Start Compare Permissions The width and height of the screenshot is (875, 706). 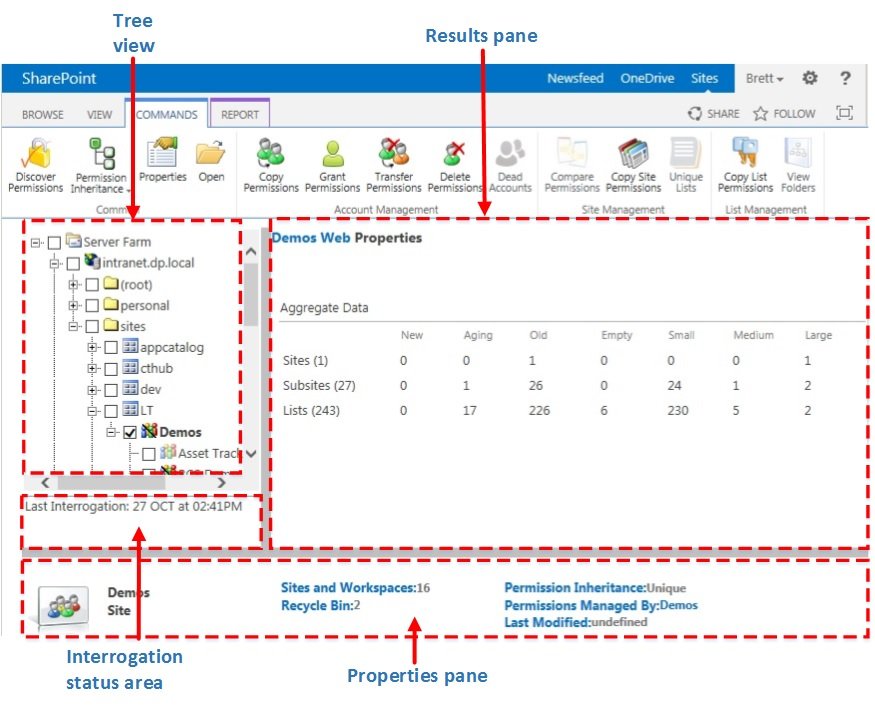click(572, 165)
